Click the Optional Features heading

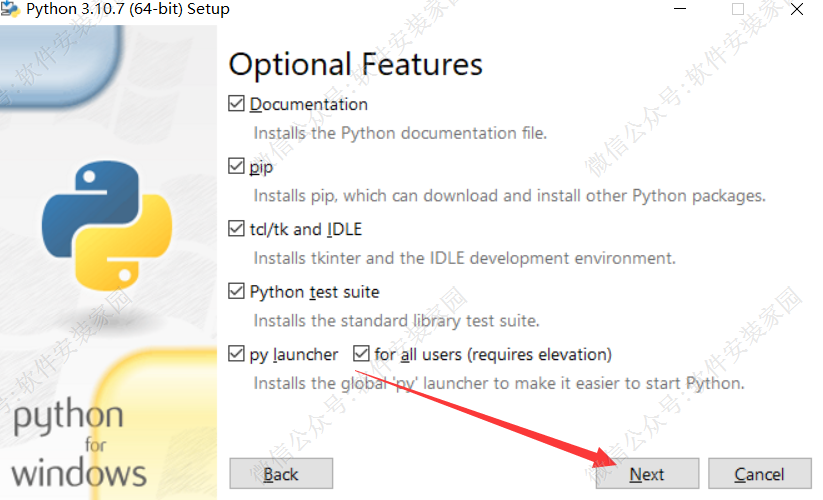(356, 65)
